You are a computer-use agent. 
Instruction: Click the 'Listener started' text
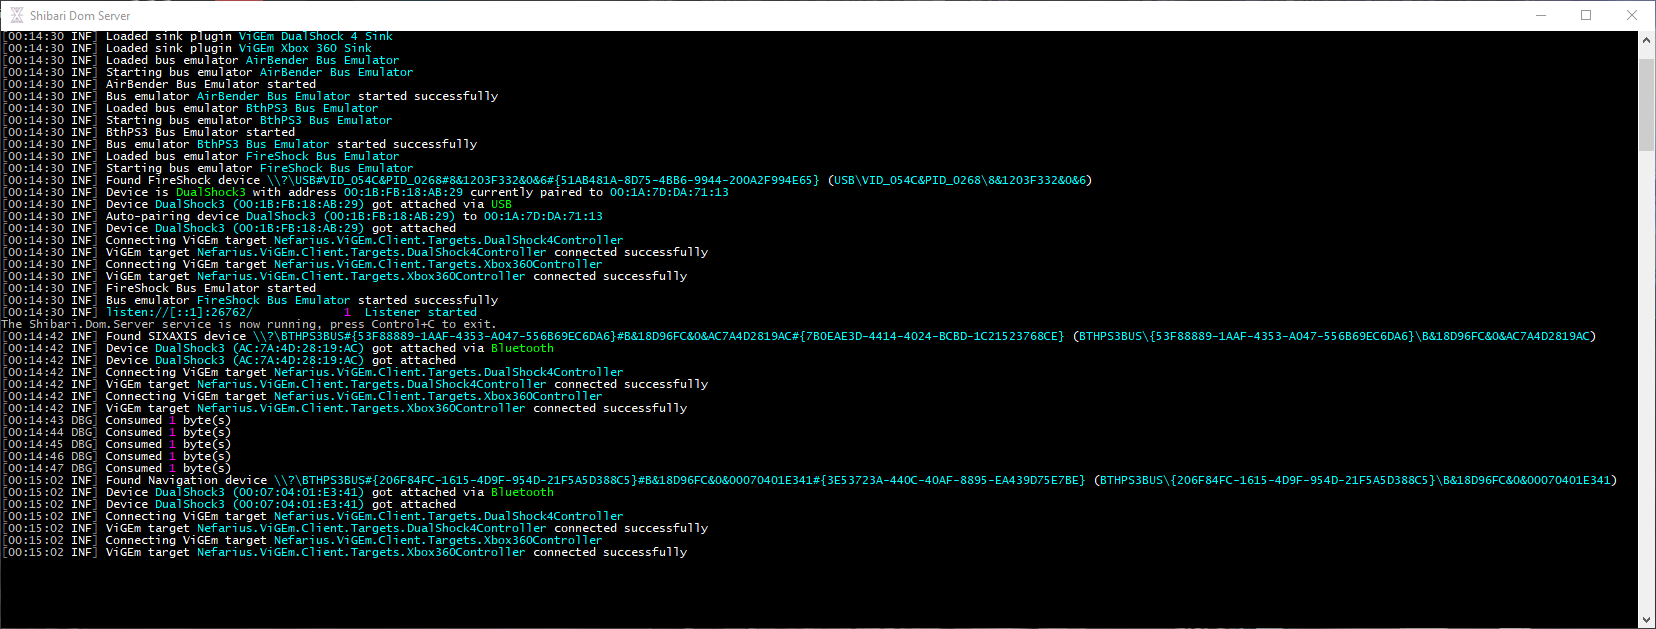tap(421, 312)
